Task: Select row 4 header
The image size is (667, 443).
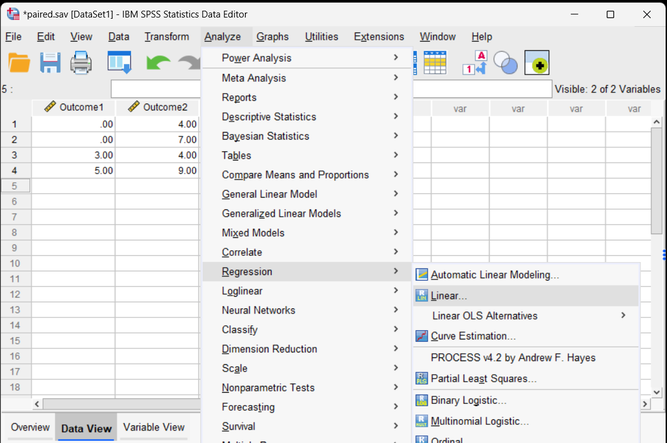Action: click(15, 171)
